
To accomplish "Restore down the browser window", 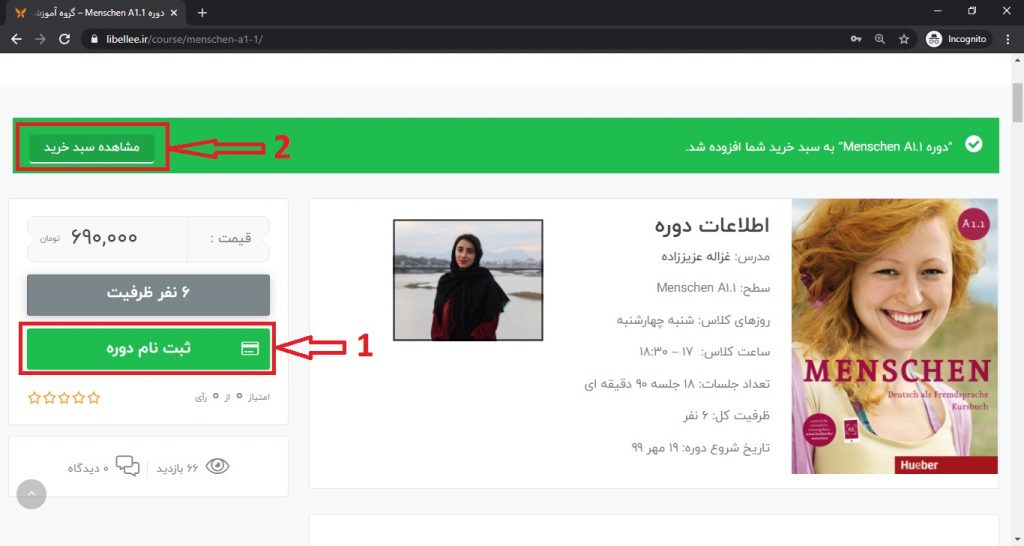I will pyautogui.click(x=972, y=11).
